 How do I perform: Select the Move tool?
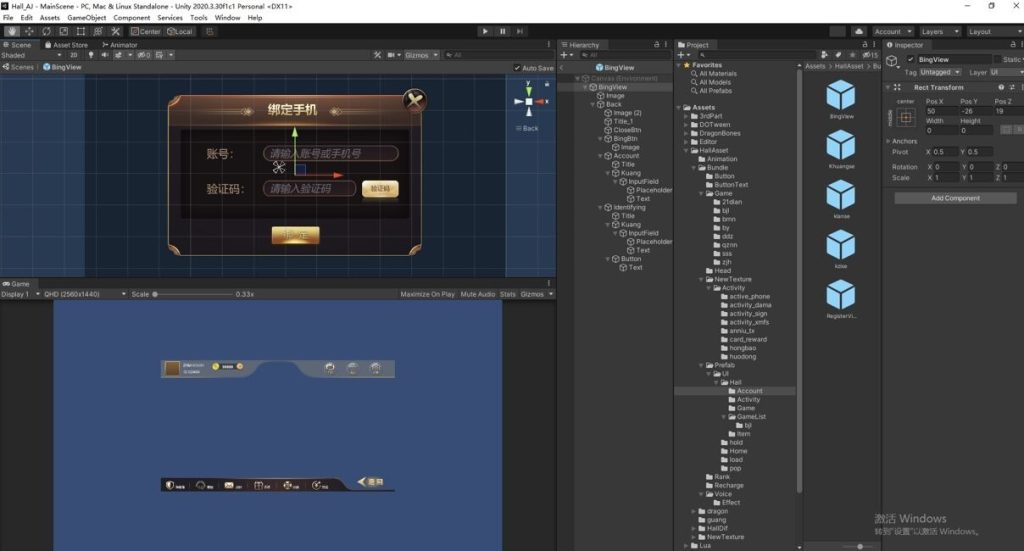coord(29,31)
